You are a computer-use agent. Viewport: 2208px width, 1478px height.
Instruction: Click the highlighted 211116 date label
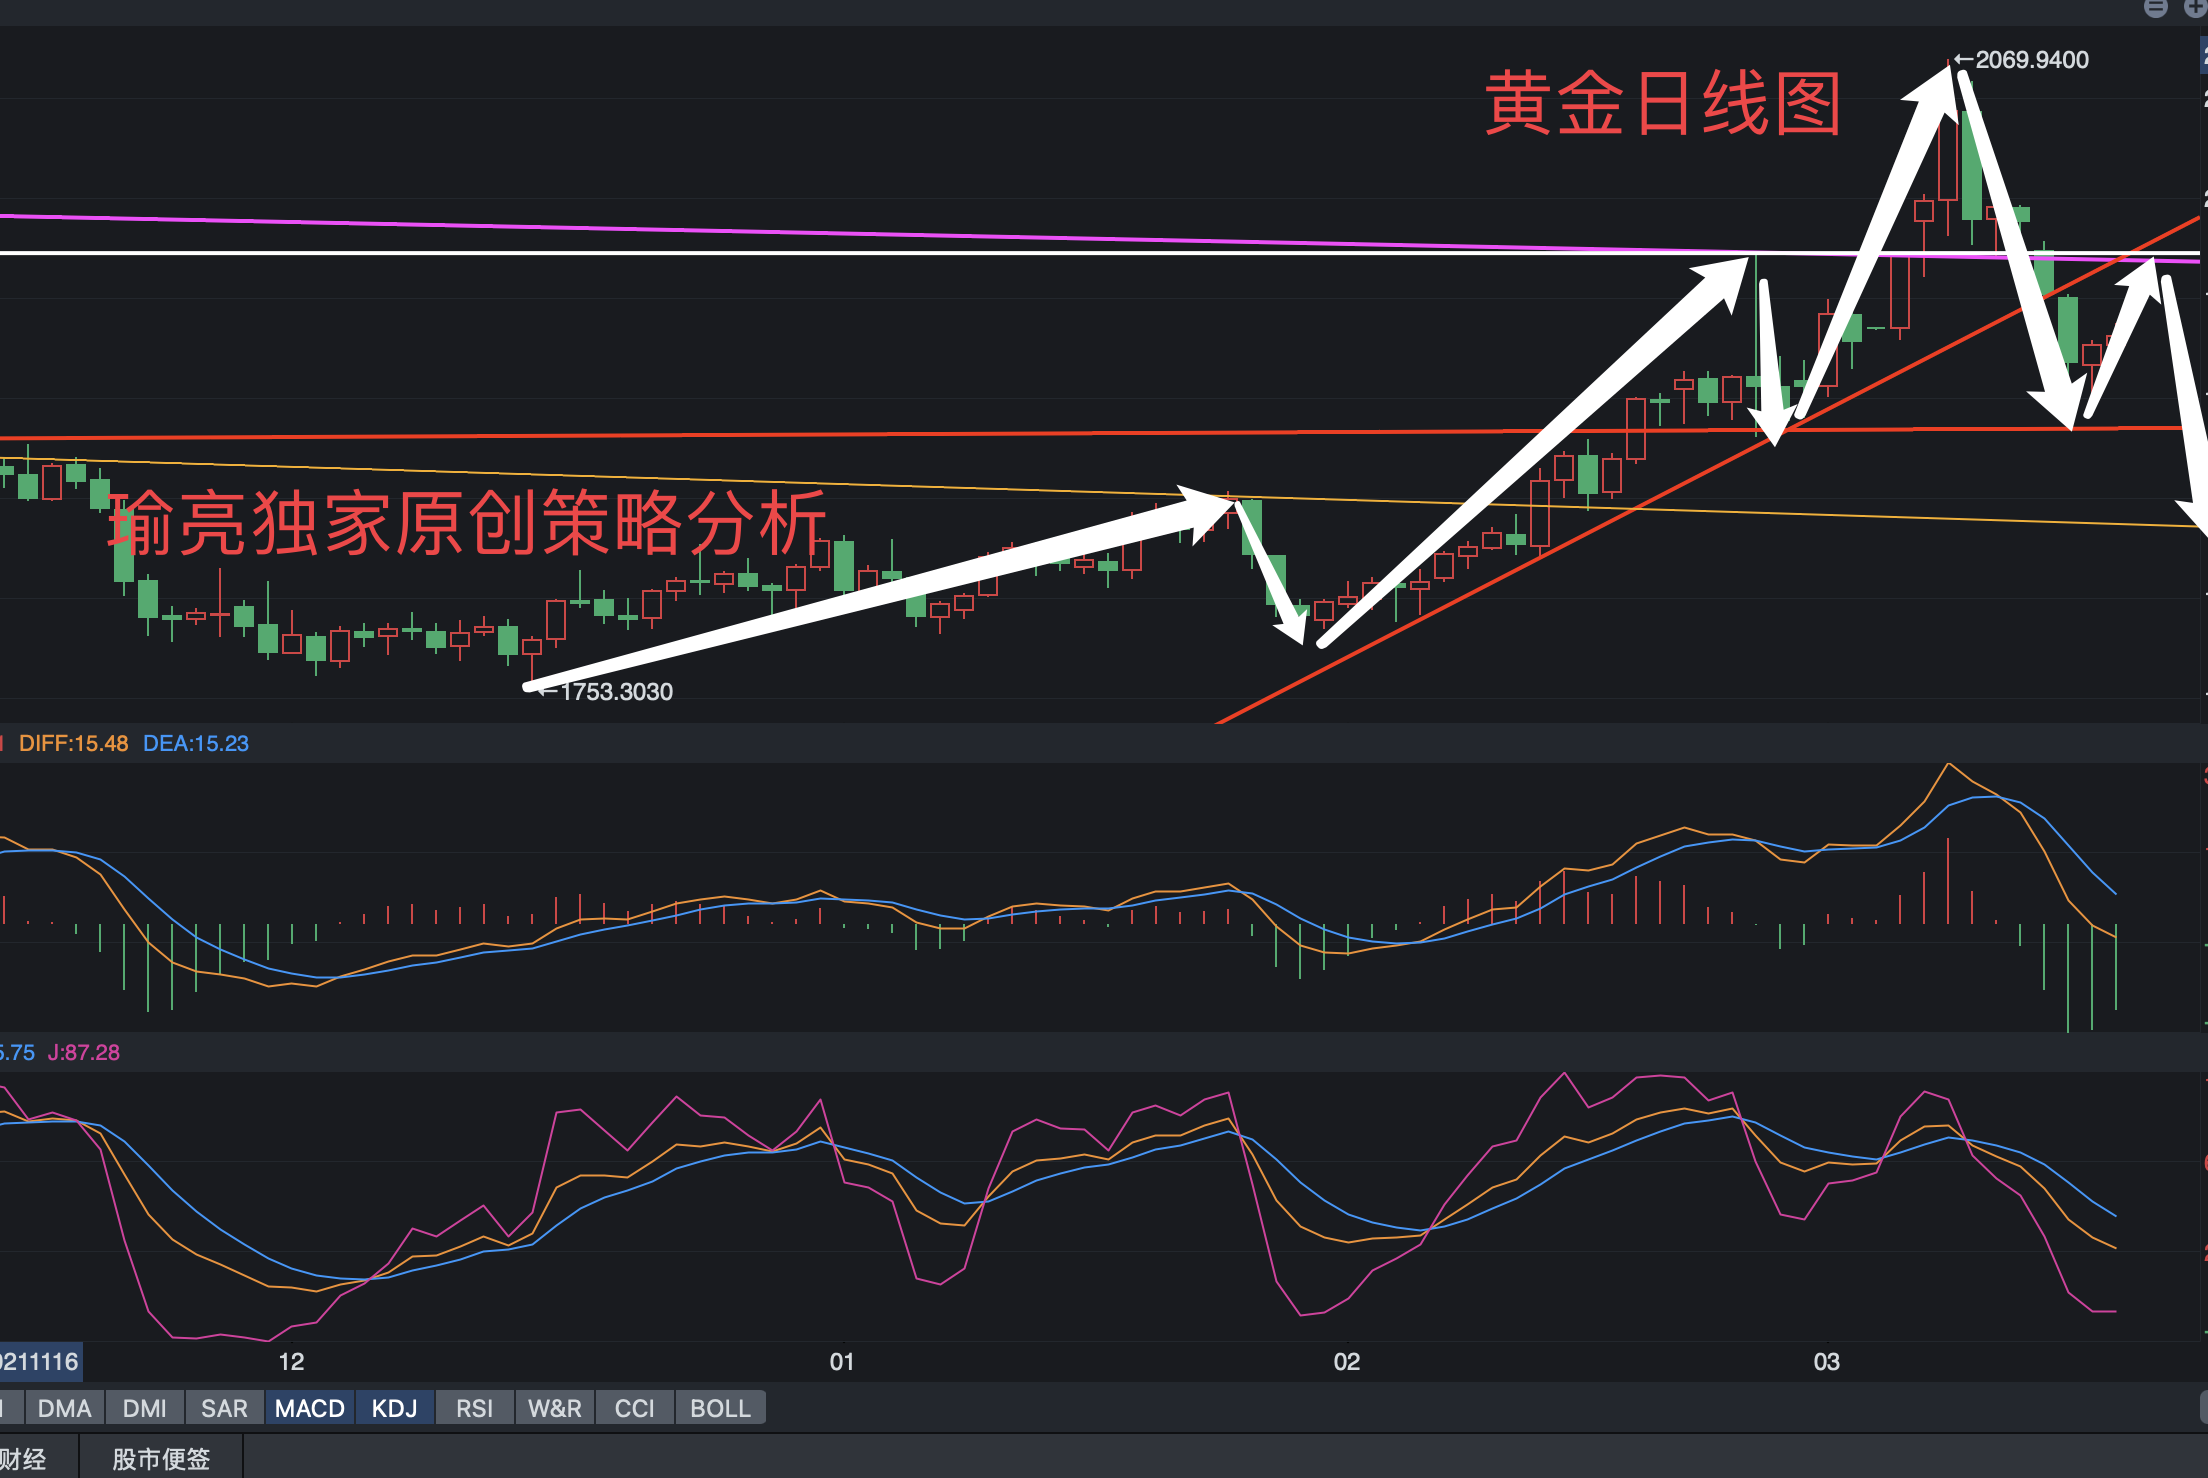(40, 1361)
